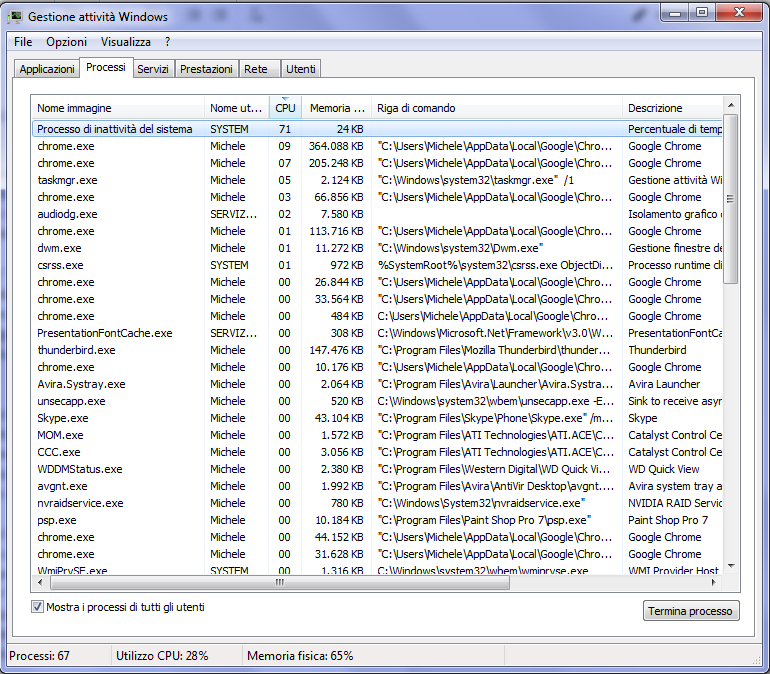Maximize the Gestione attività Windows window
Screen dimensions: 770x674
pos(702,13)
